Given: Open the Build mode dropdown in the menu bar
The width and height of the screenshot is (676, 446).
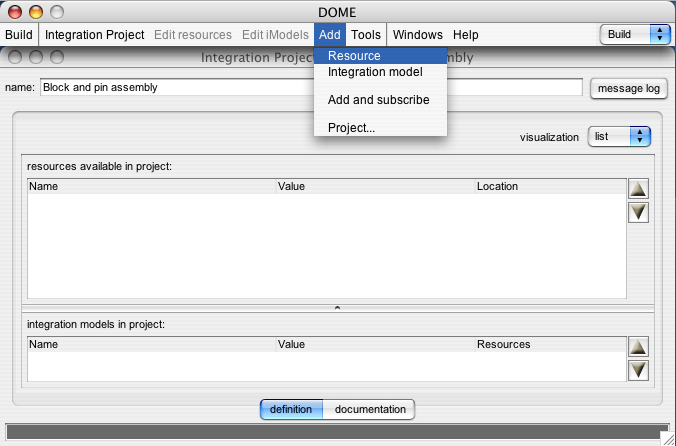Looking at the screenshot, I should [635, 34].
